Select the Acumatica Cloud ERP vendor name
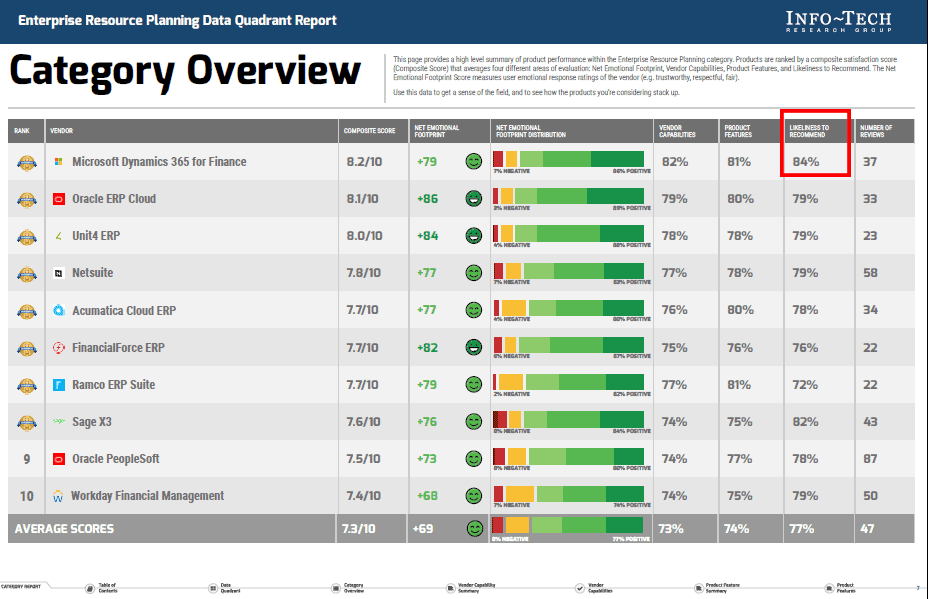 (124, 310)
